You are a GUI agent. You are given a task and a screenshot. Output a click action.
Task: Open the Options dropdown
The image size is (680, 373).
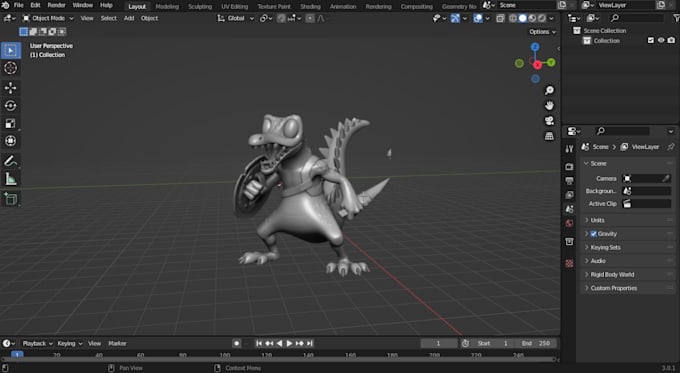point(542,32)
